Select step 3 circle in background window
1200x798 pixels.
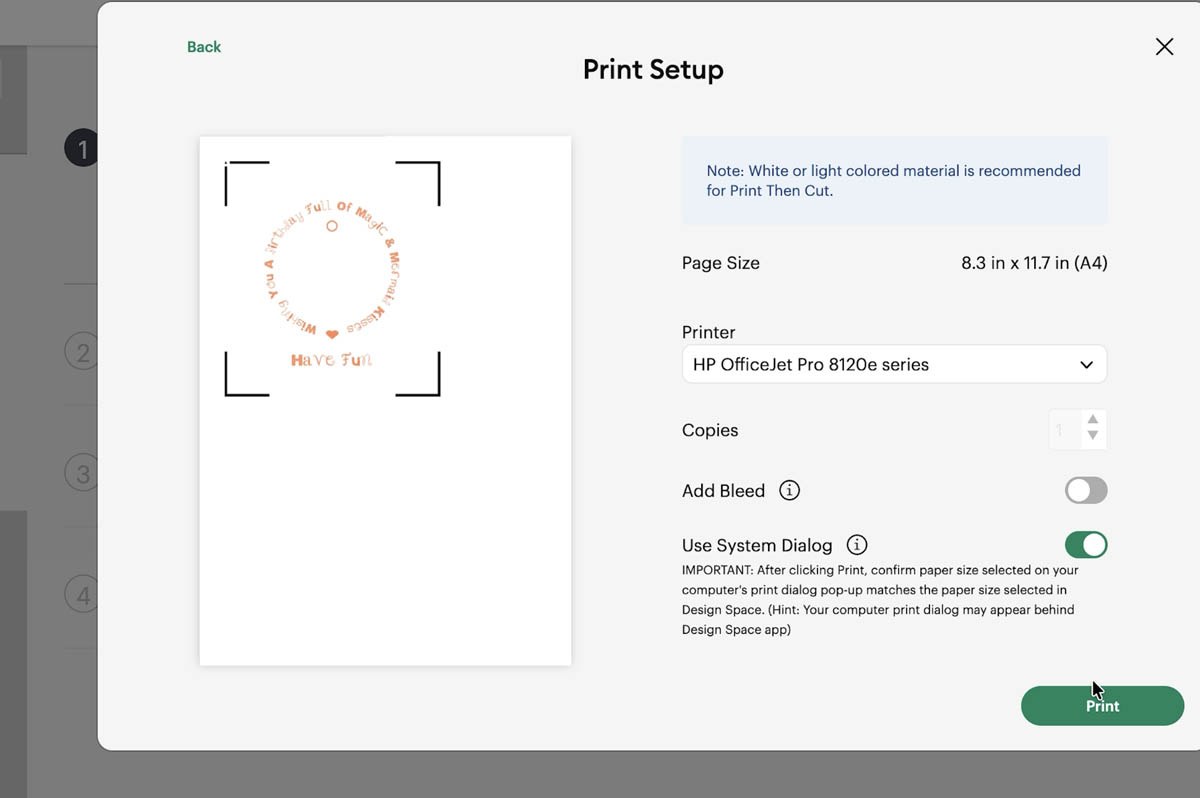82,473
